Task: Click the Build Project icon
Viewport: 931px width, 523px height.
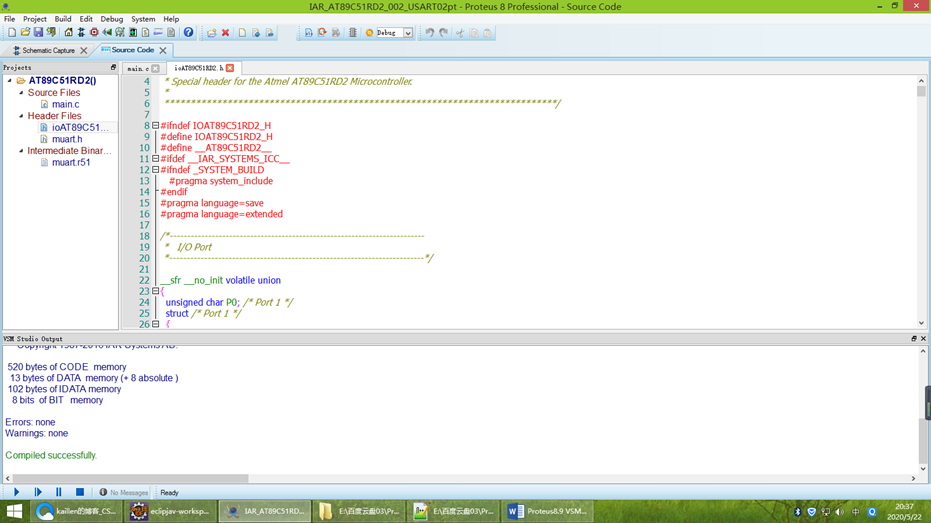Action: click(x=309, y=33)
